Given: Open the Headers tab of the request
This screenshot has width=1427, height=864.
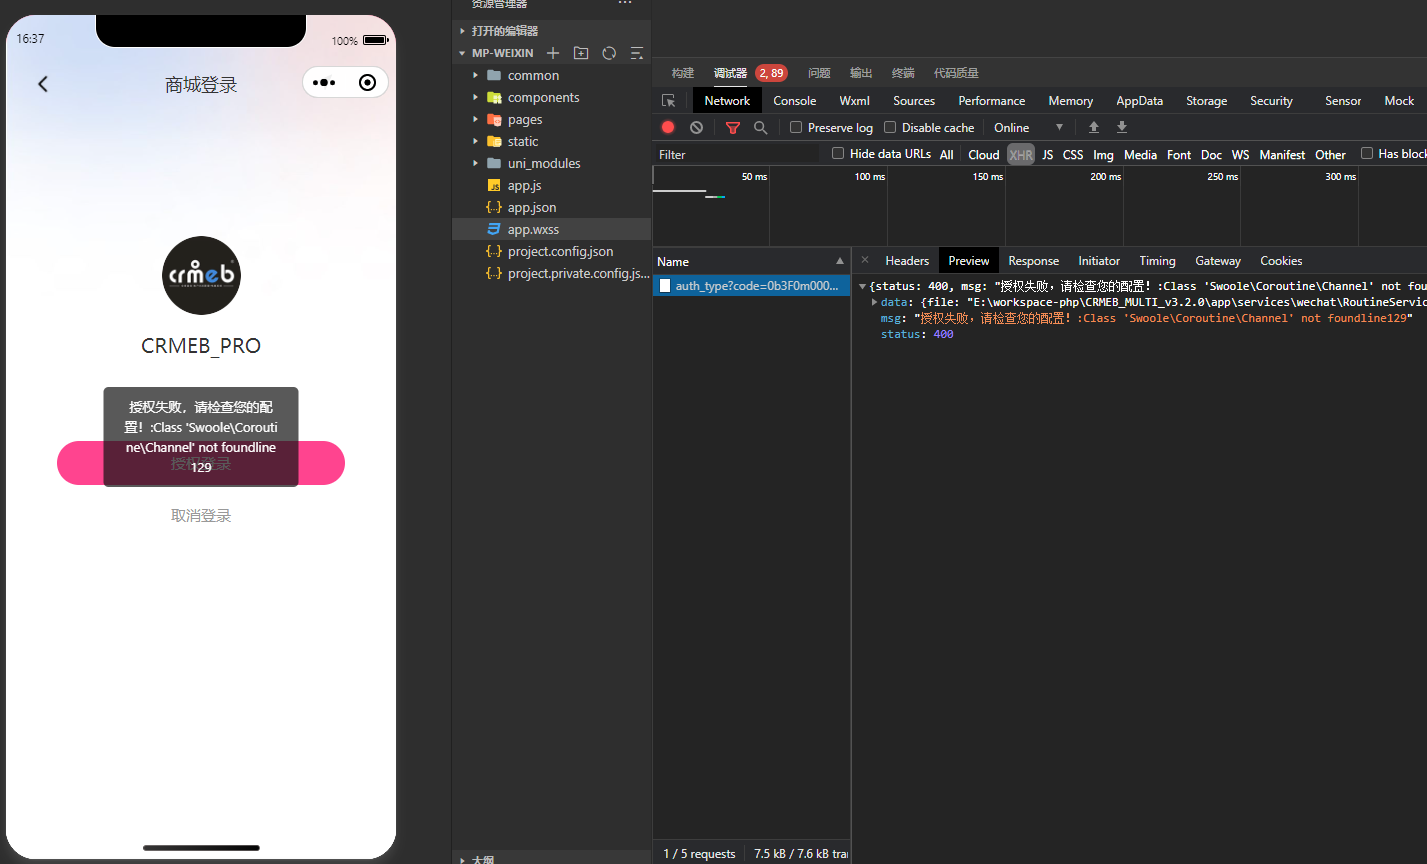Looking at the screenshot, I should click(907, 261).
